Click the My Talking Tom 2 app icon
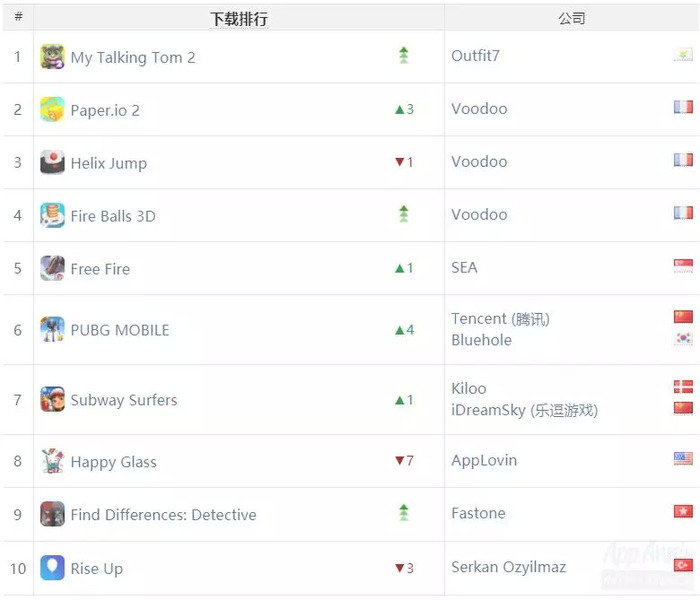700x600 pixels. click(x=52, y=57)
